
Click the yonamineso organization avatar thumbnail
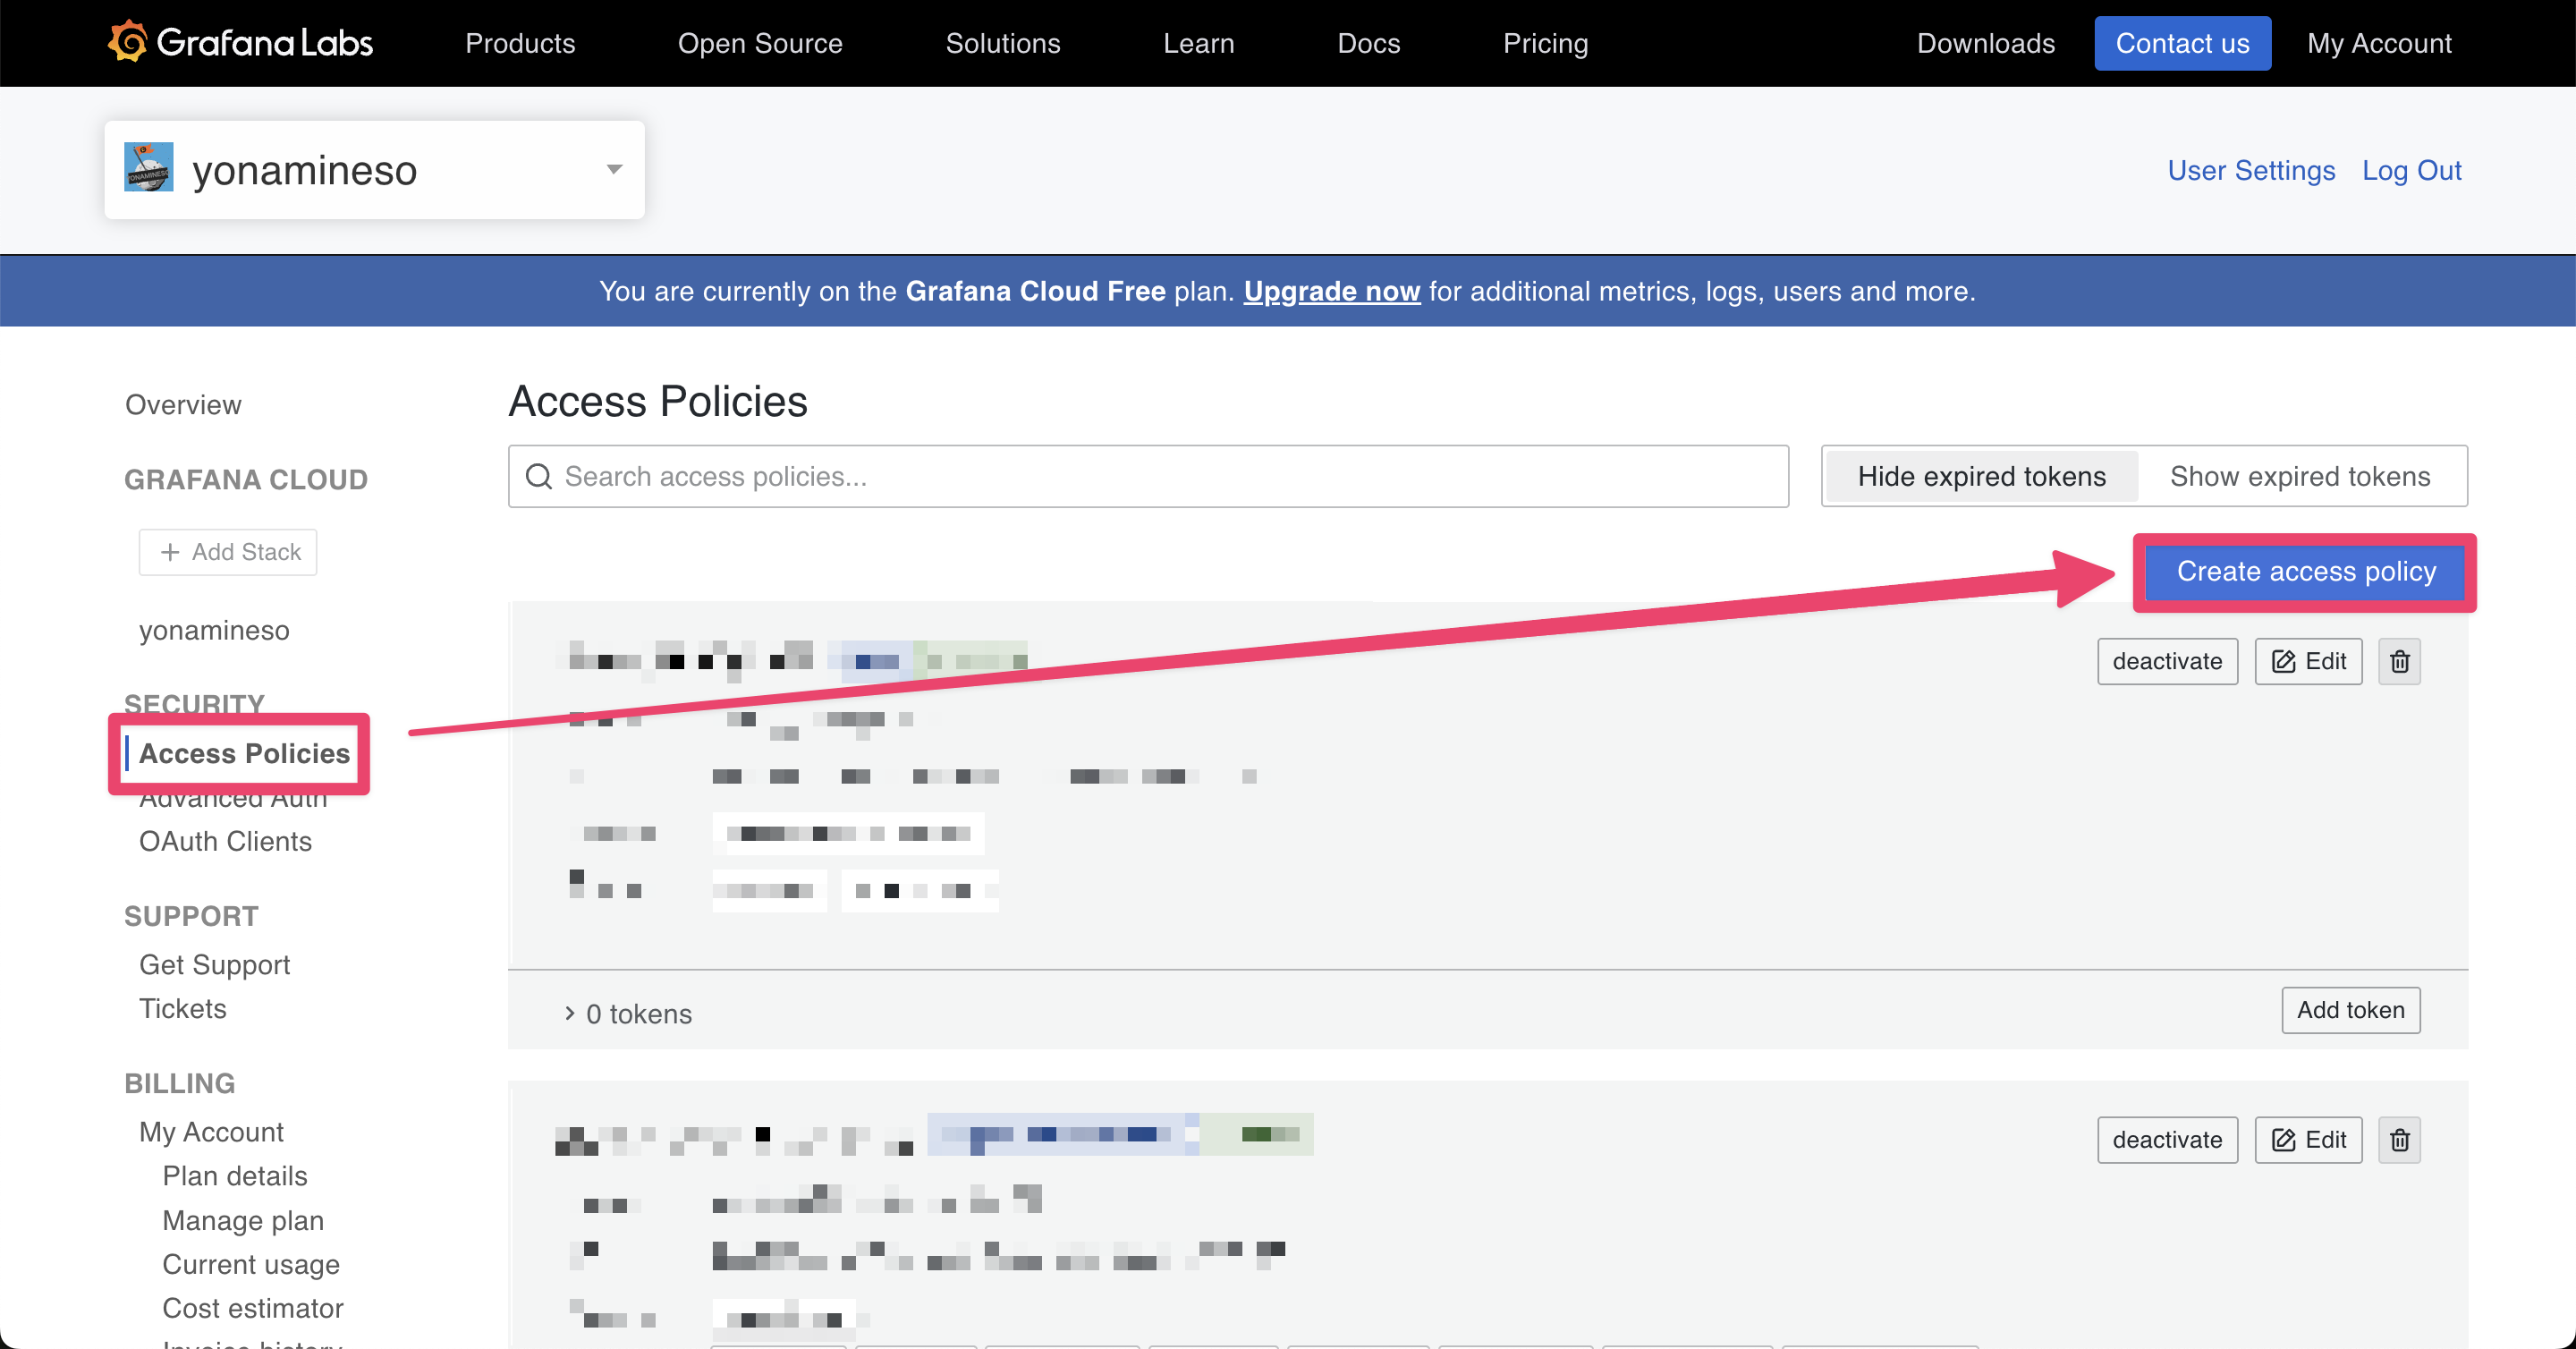149,168
